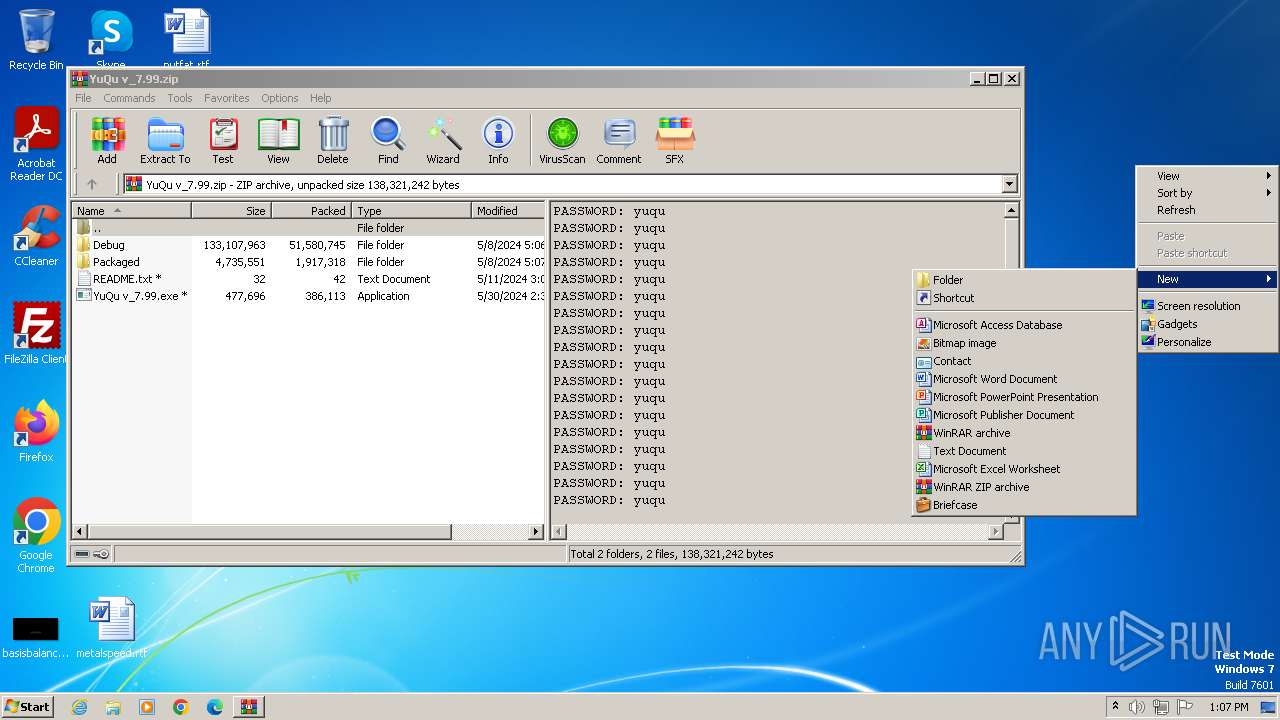This screenshot has width=1280, height=720.
Task: Create a new Shortcut from submenu
Action: pyautogui.click(x=1024, y=298)
